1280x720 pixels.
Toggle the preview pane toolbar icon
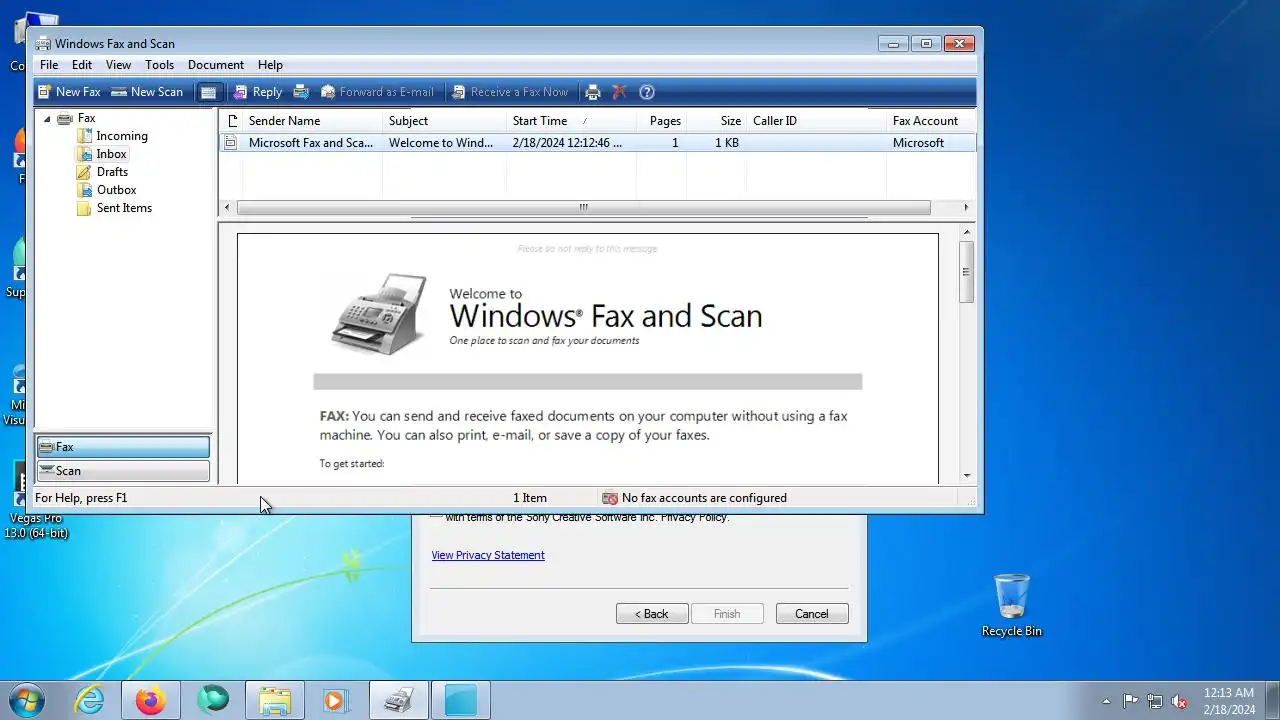208,92
